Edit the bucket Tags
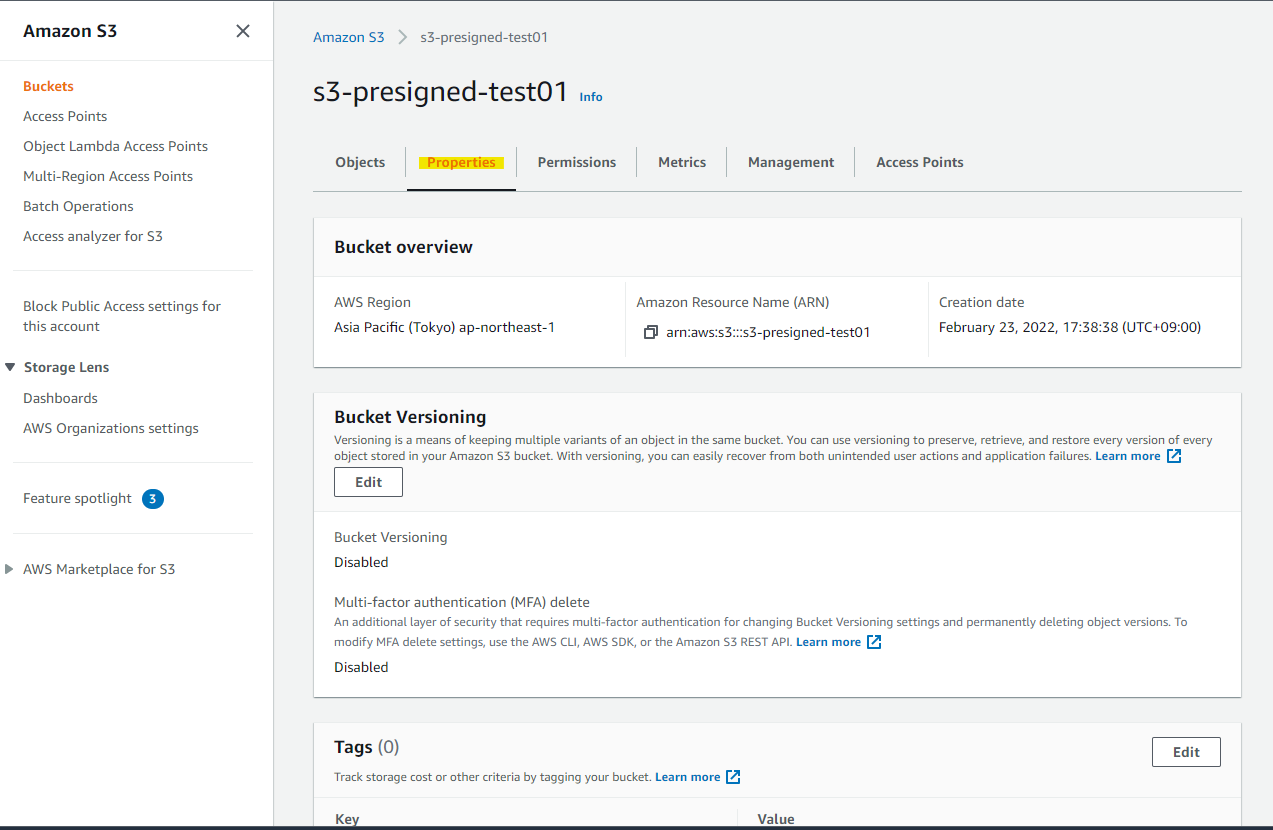 click(1186, 751)
